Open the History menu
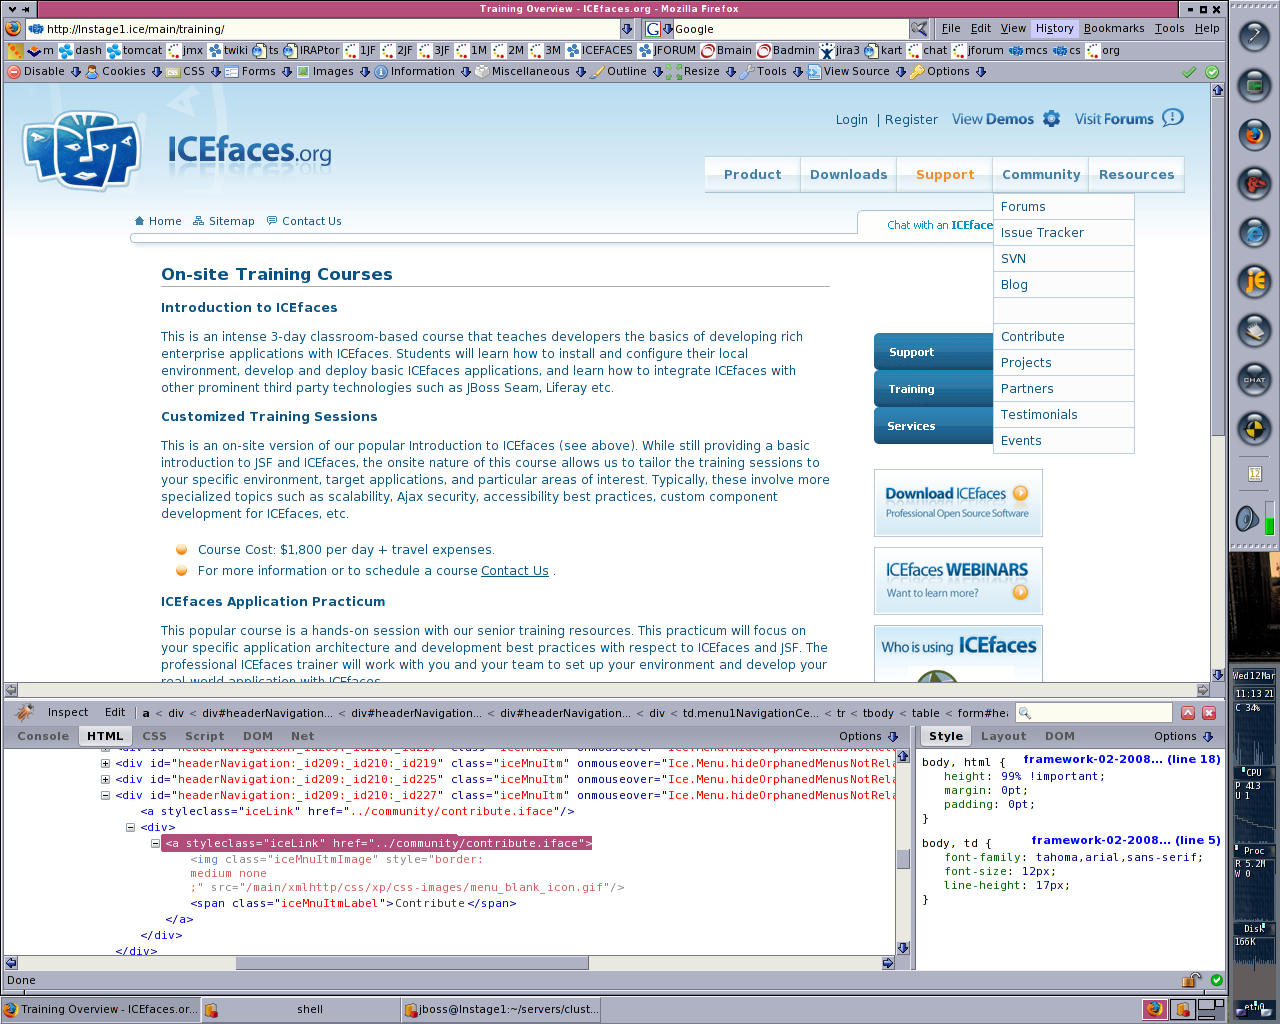This screenshot has width=1280, height=1024. (1054, 28)
